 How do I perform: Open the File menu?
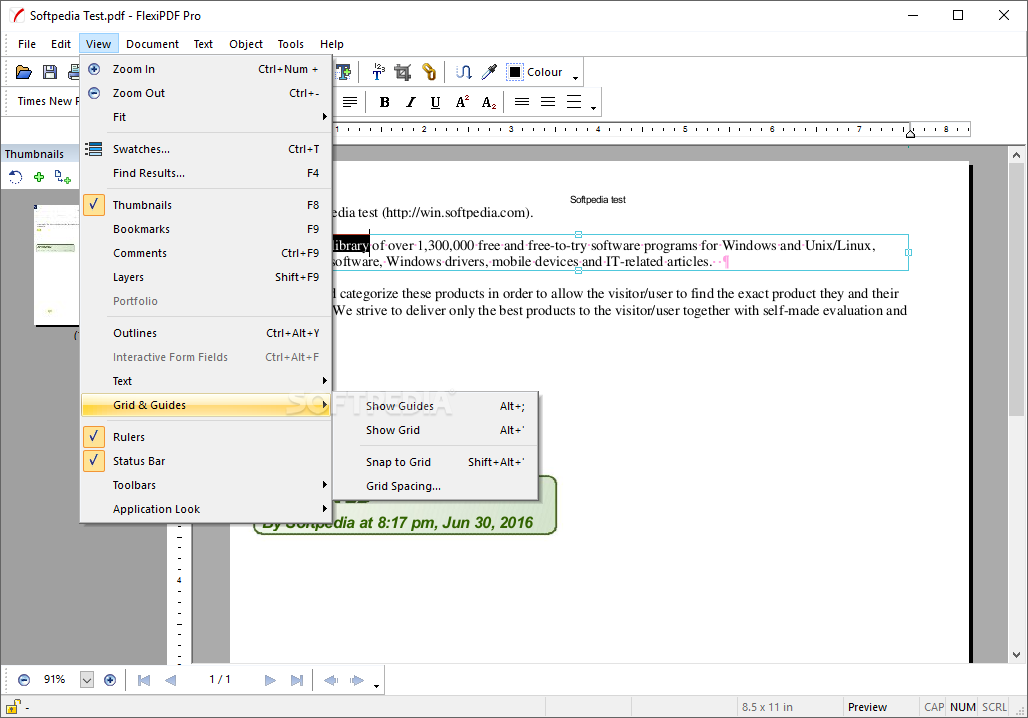27,44
